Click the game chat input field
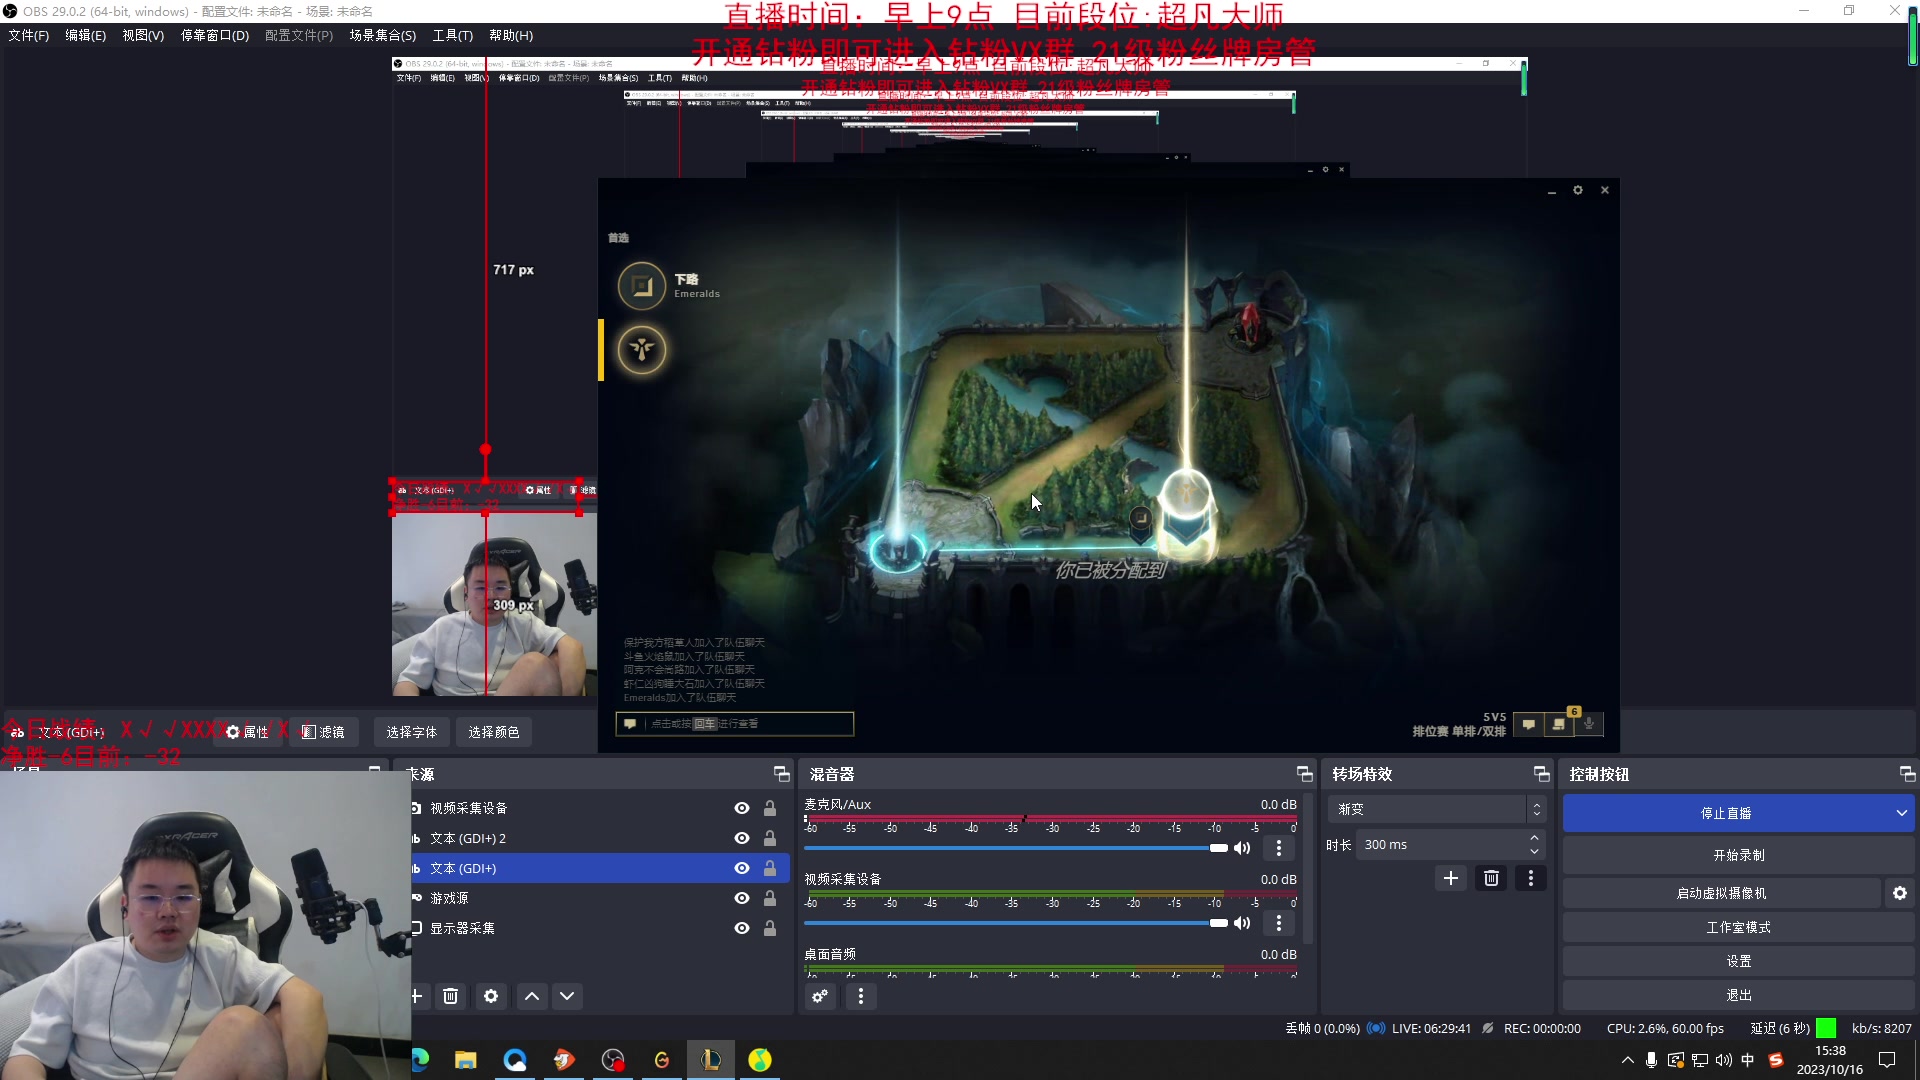Image resolution: width=1920 pixels, height=1080 pixels. click(x=735, y=723)
